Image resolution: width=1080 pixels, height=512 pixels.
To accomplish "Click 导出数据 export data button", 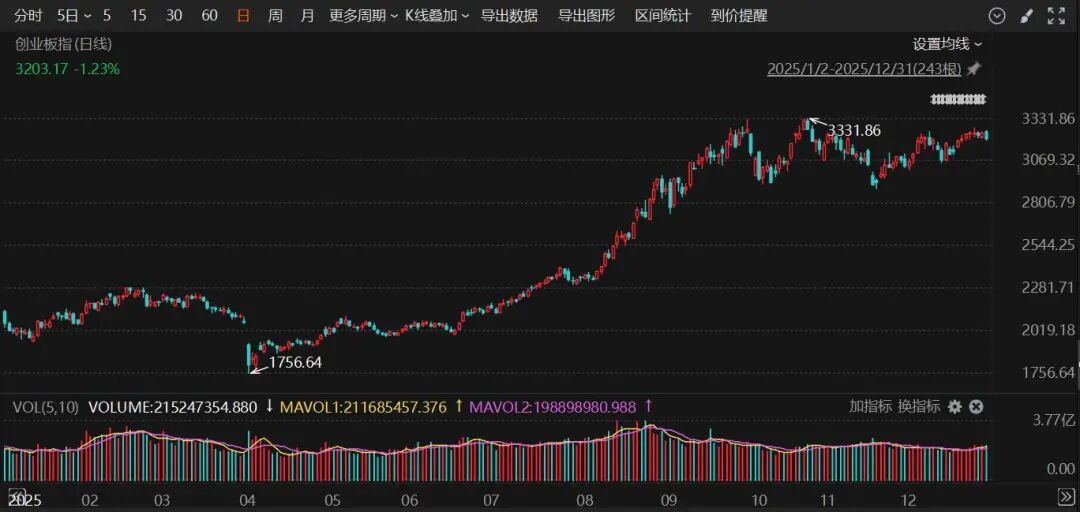I will [x=509, y=15].
